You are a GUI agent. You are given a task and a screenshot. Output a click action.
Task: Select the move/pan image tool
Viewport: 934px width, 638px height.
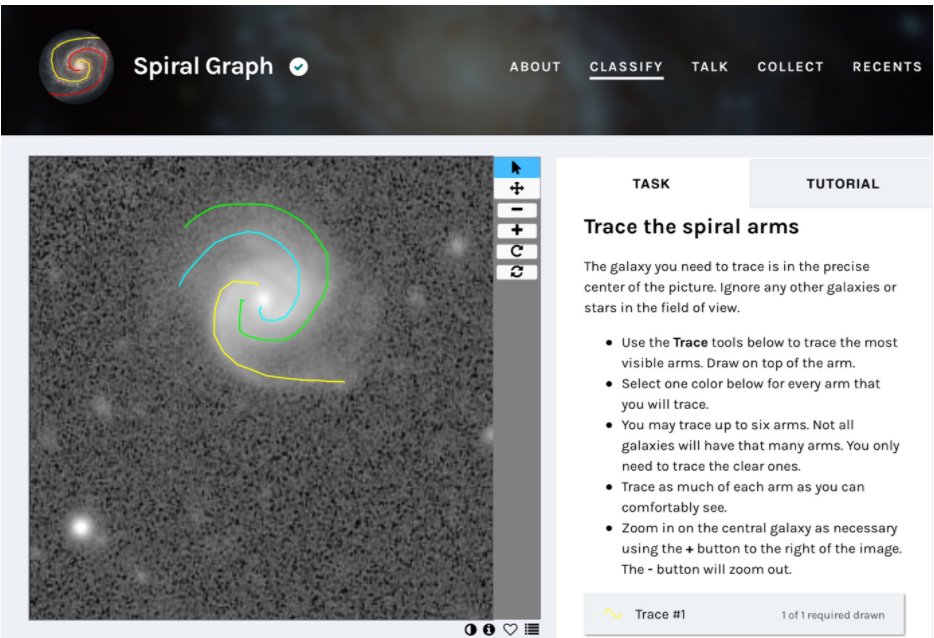(516, 189)
